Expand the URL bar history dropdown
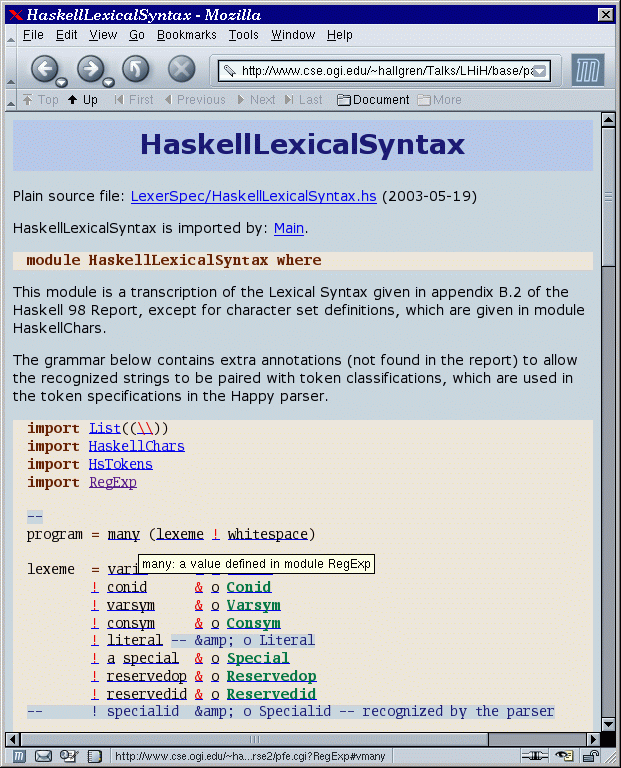The image size is (621, 768). click(x=540, y=71)
